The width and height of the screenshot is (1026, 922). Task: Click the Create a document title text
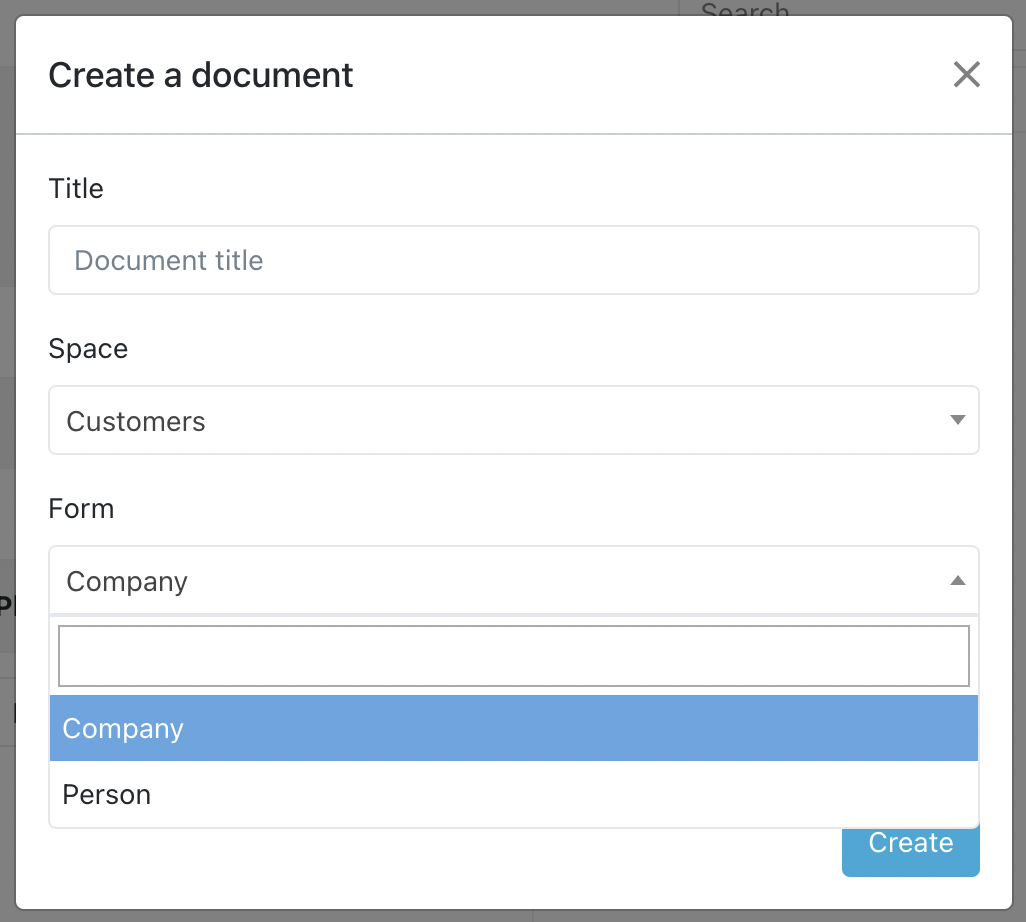(x=200, y=74)
